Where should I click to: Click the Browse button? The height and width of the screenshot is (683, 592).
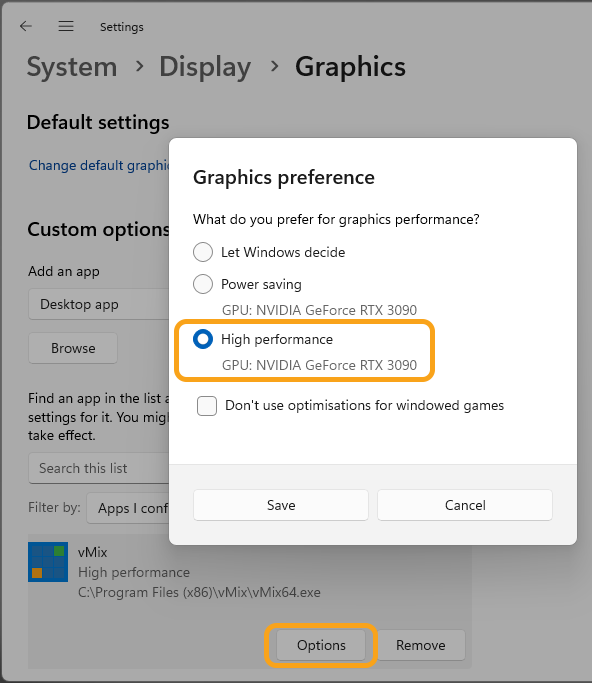[x=73, y=348]
